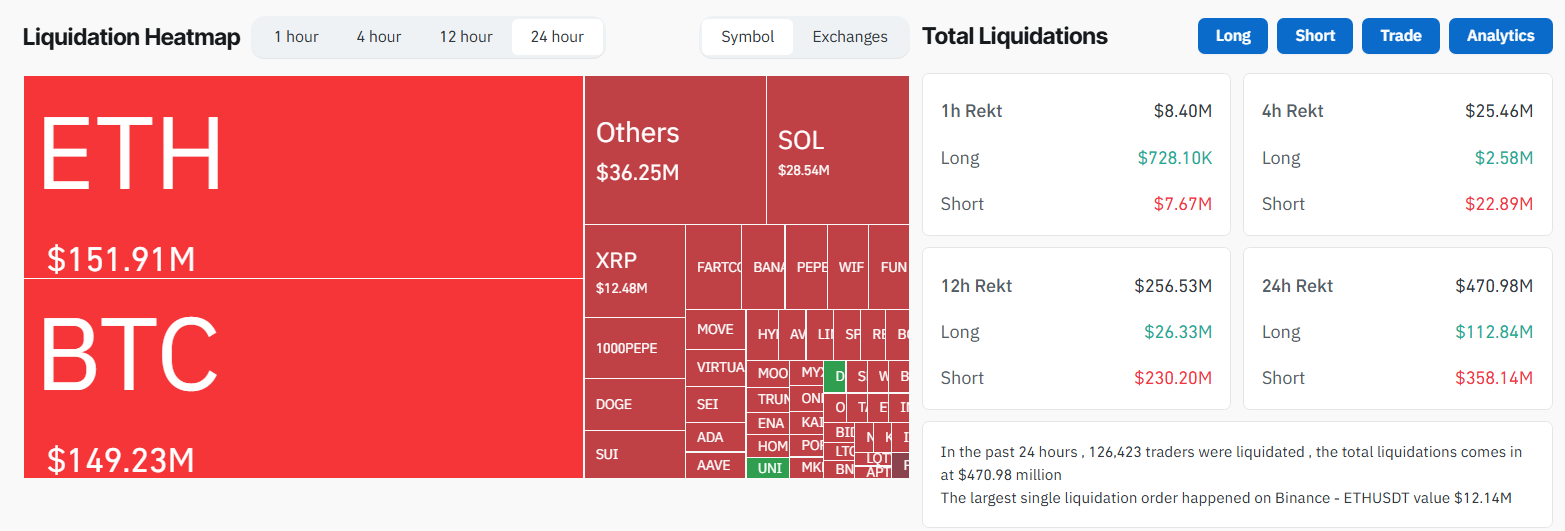Select the 24 hour timeframe tab
The height and width of the screenshot is (531, 1565).
click(x=557, y=37)
